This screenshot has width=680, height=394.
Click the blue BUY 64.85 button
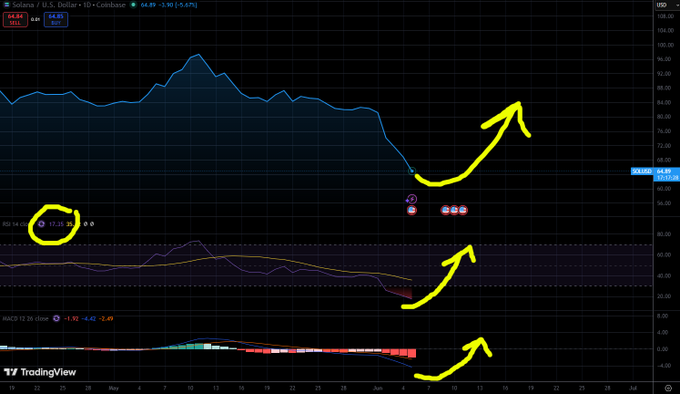tap(56, 20)
